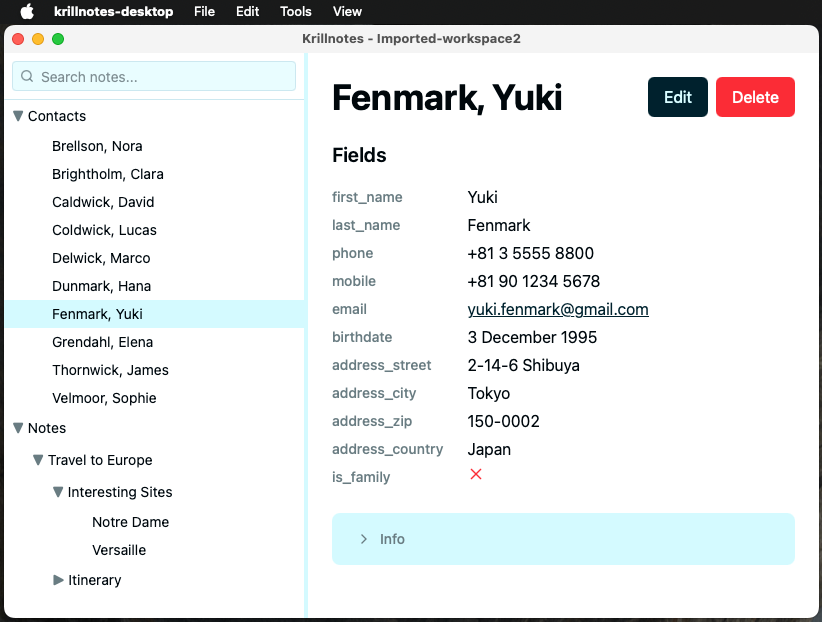Open the View menu
This screenshot has width=822, height=622.
347,11
